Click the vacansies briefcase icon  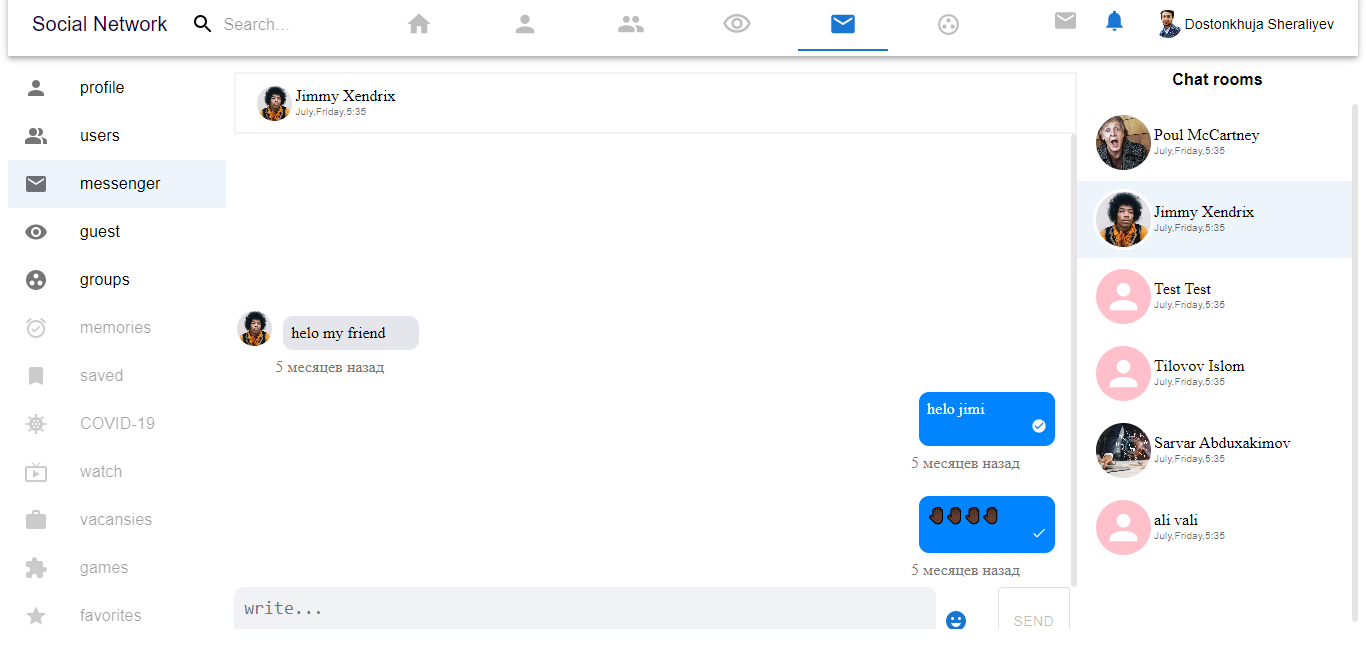click(36, 520)
